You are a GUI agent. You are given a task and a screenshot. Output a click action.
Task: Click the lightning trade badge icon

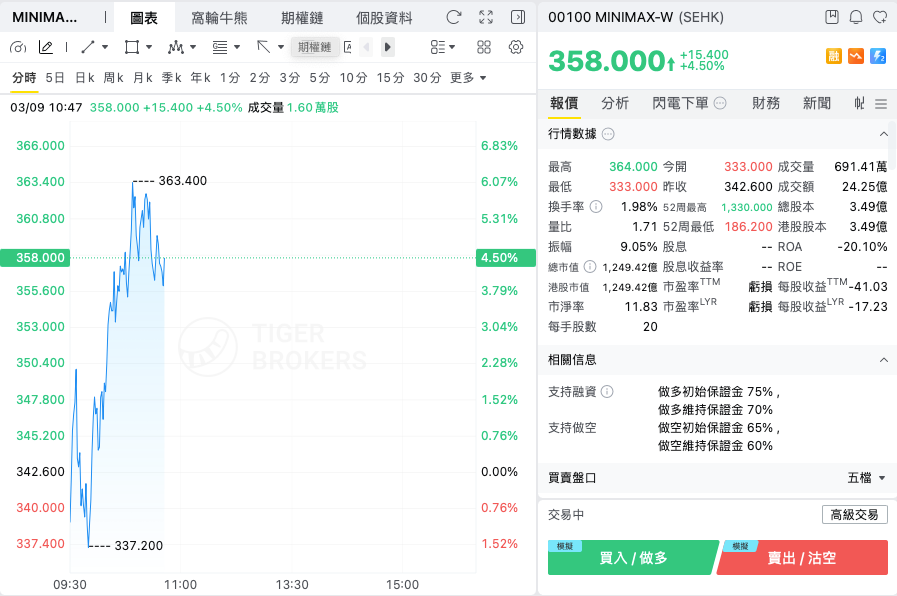(x=878, y=55)
